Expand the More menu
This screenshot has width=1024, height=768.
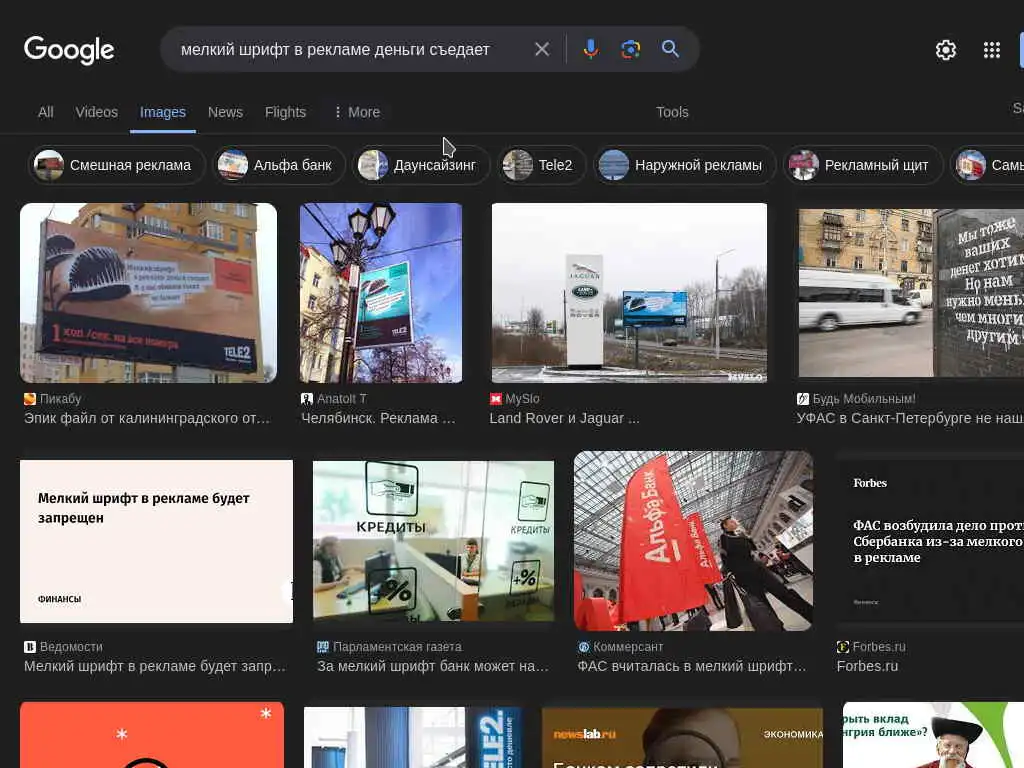click(357, 112)
